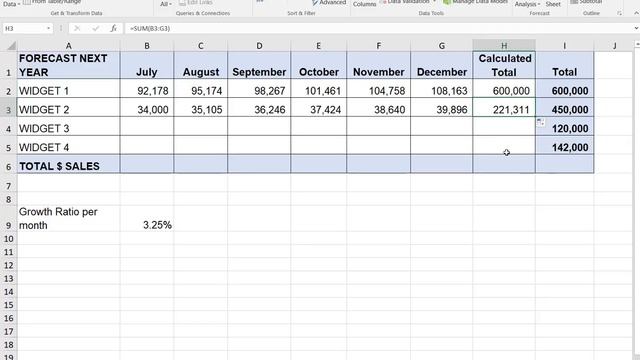Screen dimensions: 640x360
Task: Click the Advanced filter button
Action: pyautogui.click(x=329, y=3)
